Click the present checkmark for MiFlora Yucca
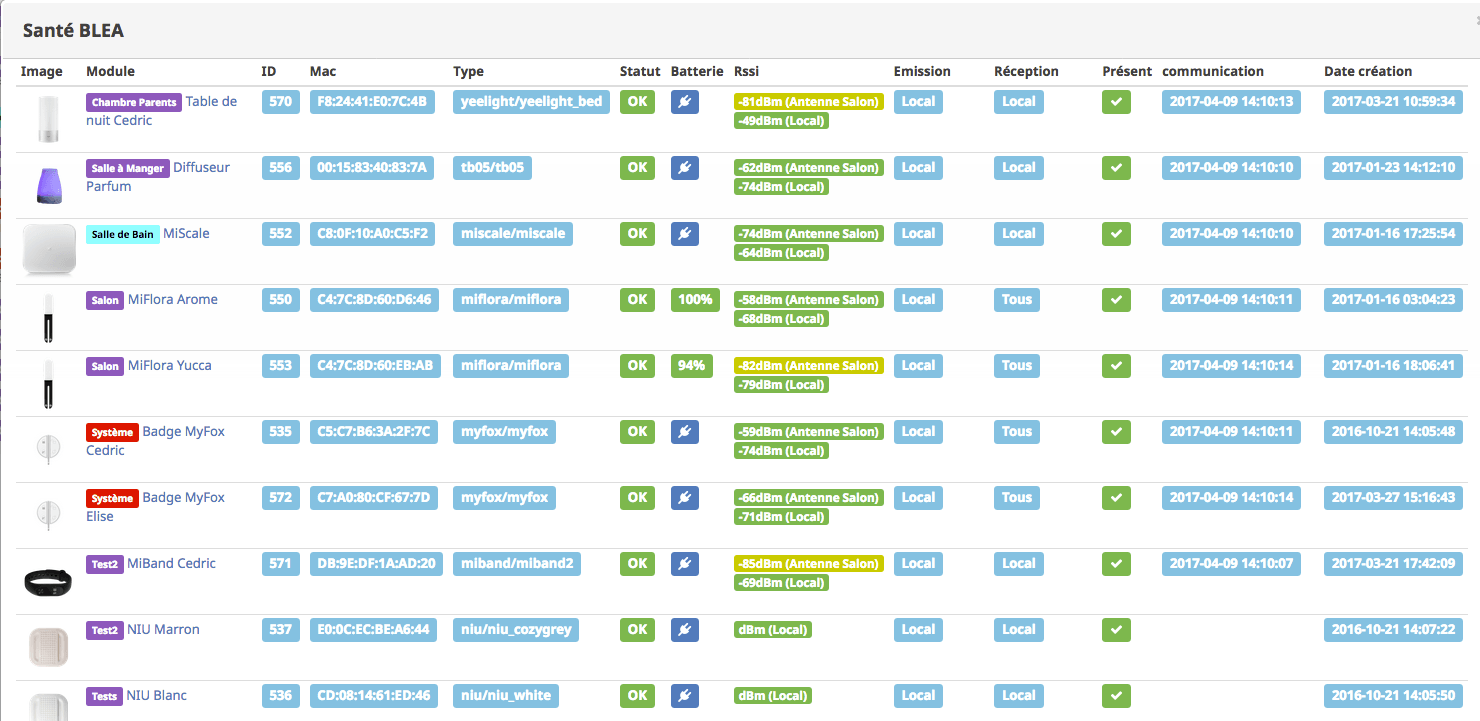Viewport: 1480px width, 721px height. pos(1116,365)
